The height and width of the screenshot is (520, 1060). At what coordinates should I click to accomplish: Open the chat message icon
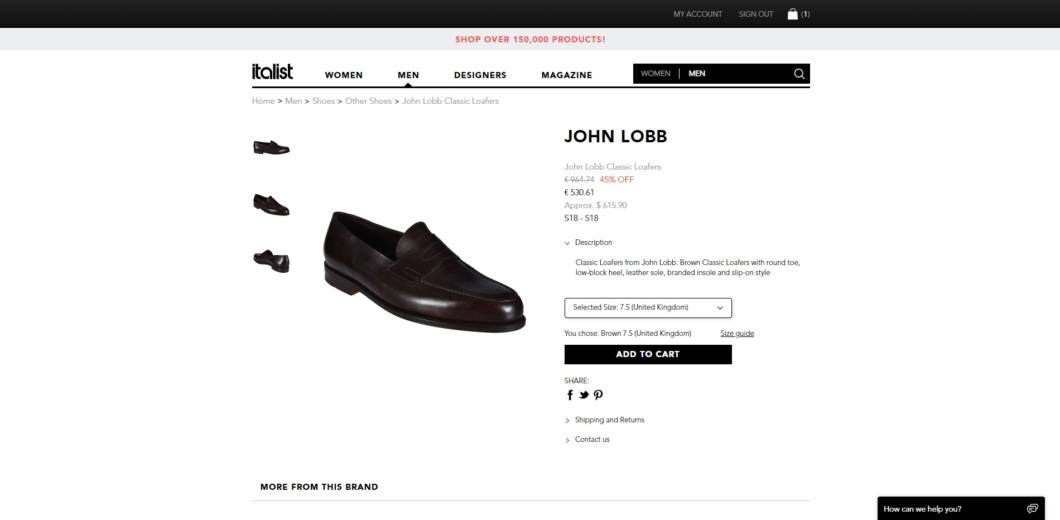pos(1032,509)
